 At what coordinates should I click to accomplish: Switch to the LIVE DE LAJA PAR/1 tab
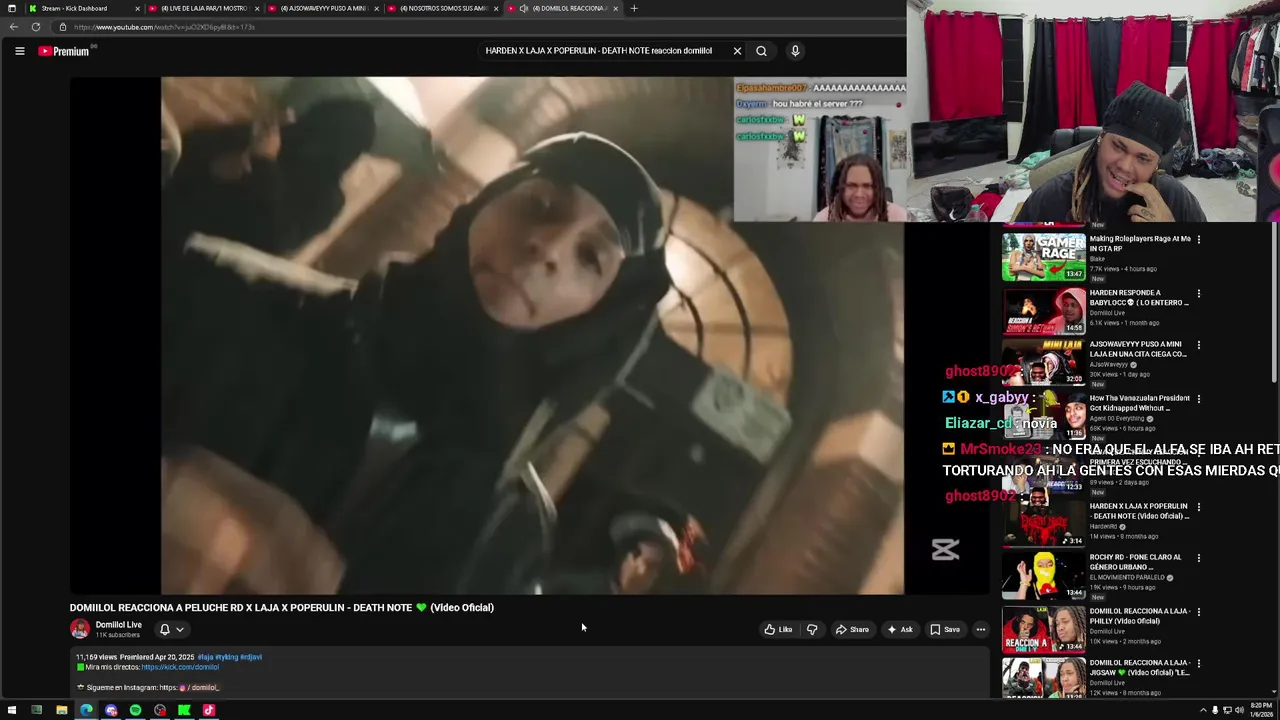203,8
